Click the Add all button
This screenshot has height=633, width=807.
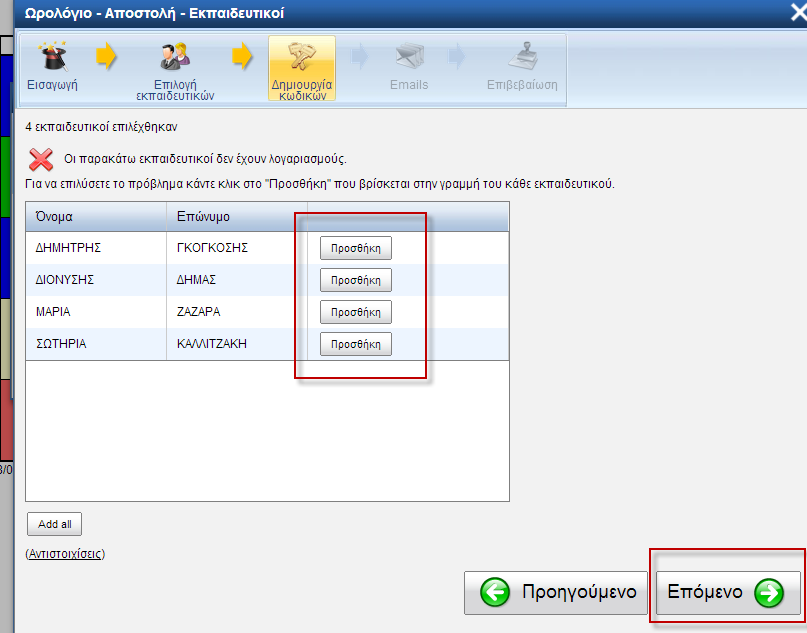coord(54,525)
